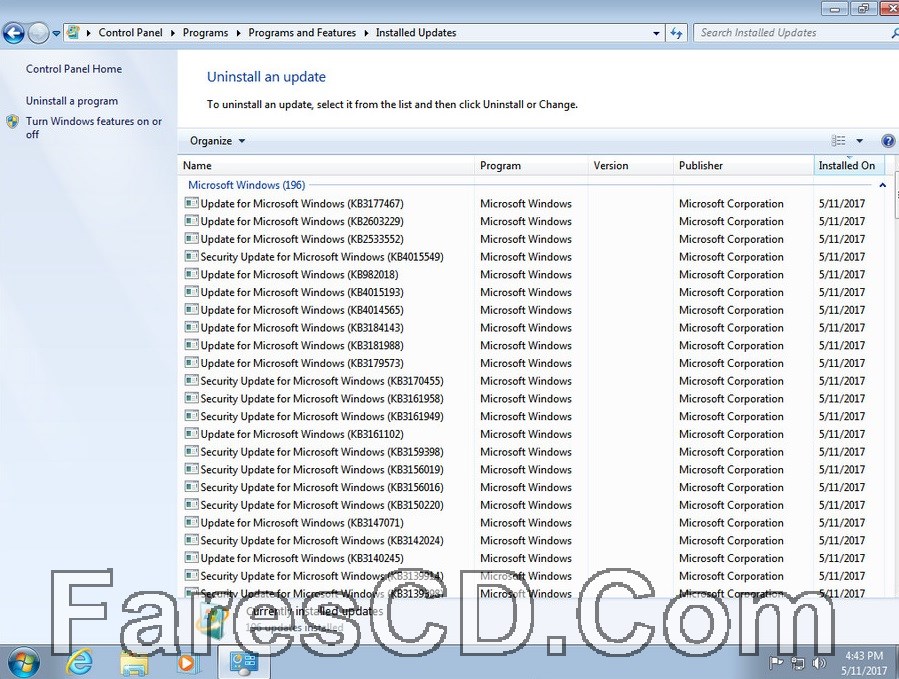Open Help with the question mark icon

tap(888, 141)
